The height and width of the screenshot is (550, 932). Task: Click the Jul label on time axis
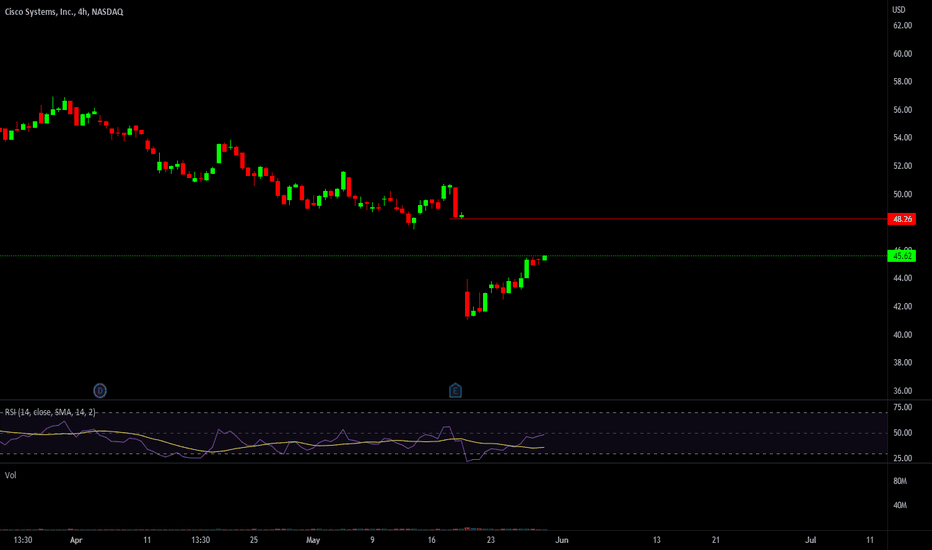pos(810,540)
